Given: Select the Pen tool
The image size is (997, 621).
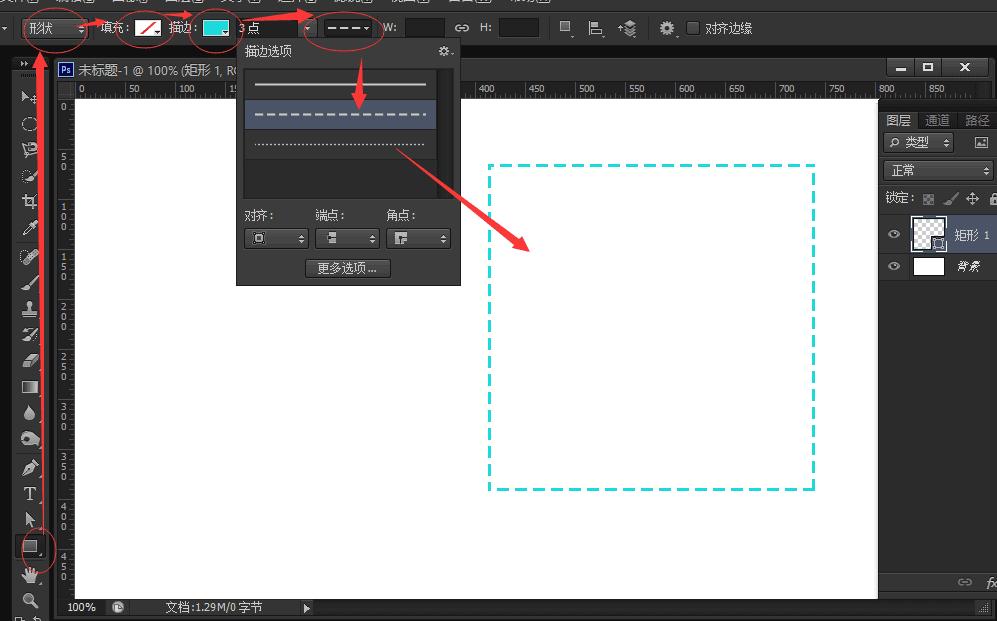Looking at the screenshot, I should [x=30, y=468].
